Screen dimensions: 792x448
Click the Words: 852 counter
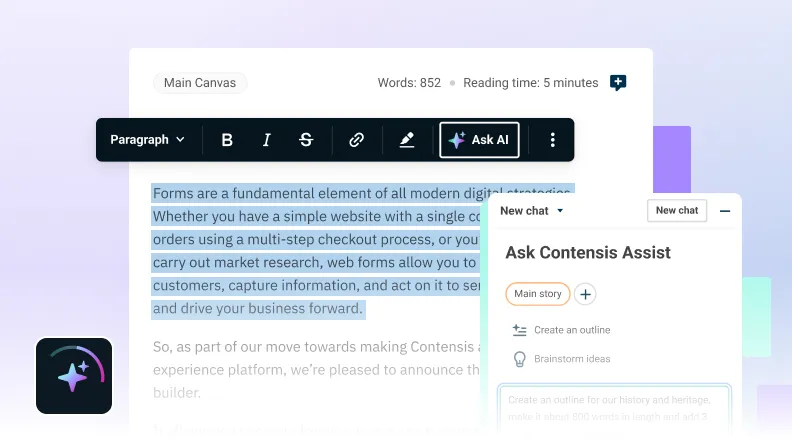pos(409,83)
